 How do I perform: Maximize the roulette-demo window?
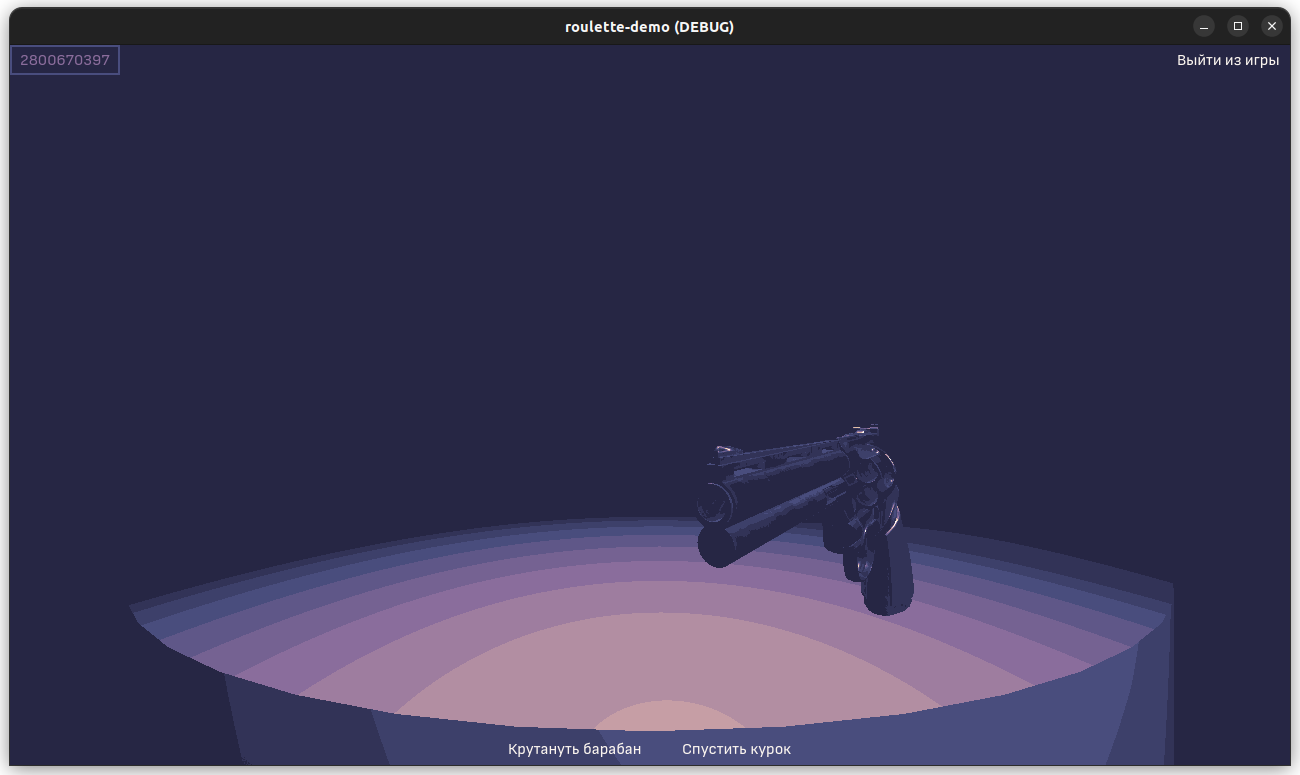pos(1238,26)
